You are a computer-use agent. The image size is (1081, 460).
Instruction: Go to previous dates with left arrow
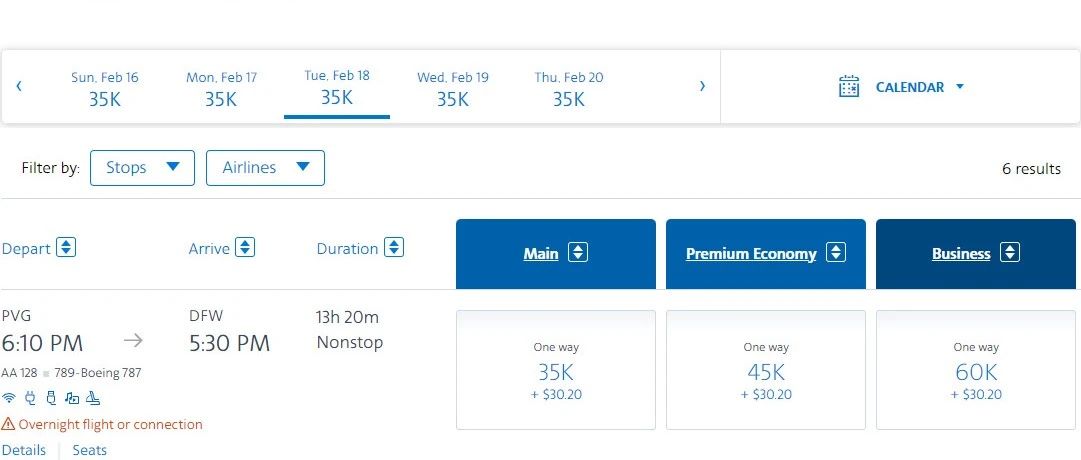tap(19, 86)
